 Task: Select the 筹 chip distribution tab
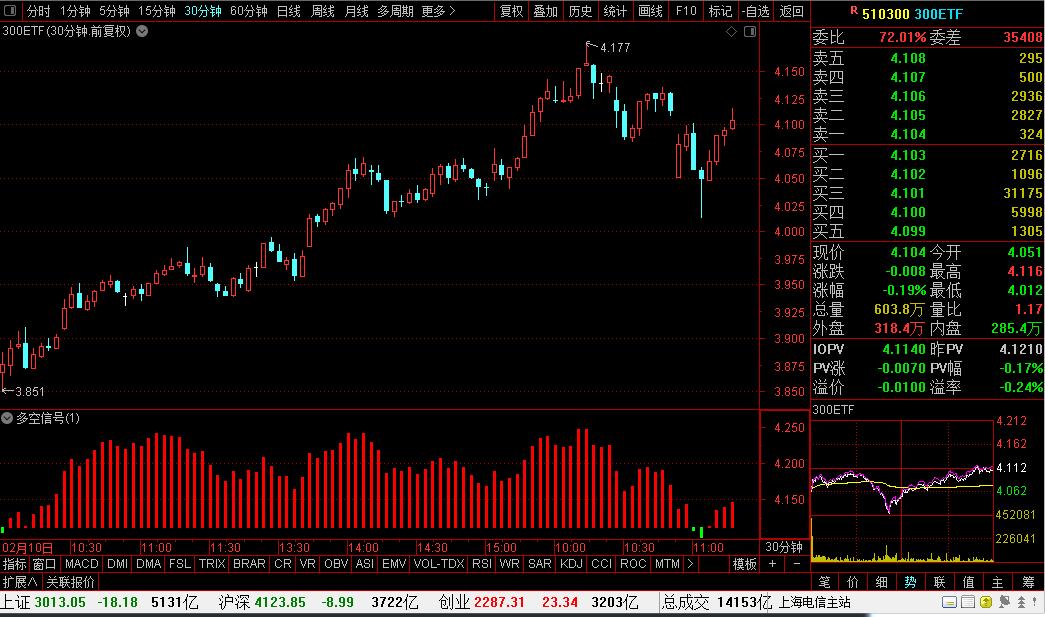[1028, 582]
